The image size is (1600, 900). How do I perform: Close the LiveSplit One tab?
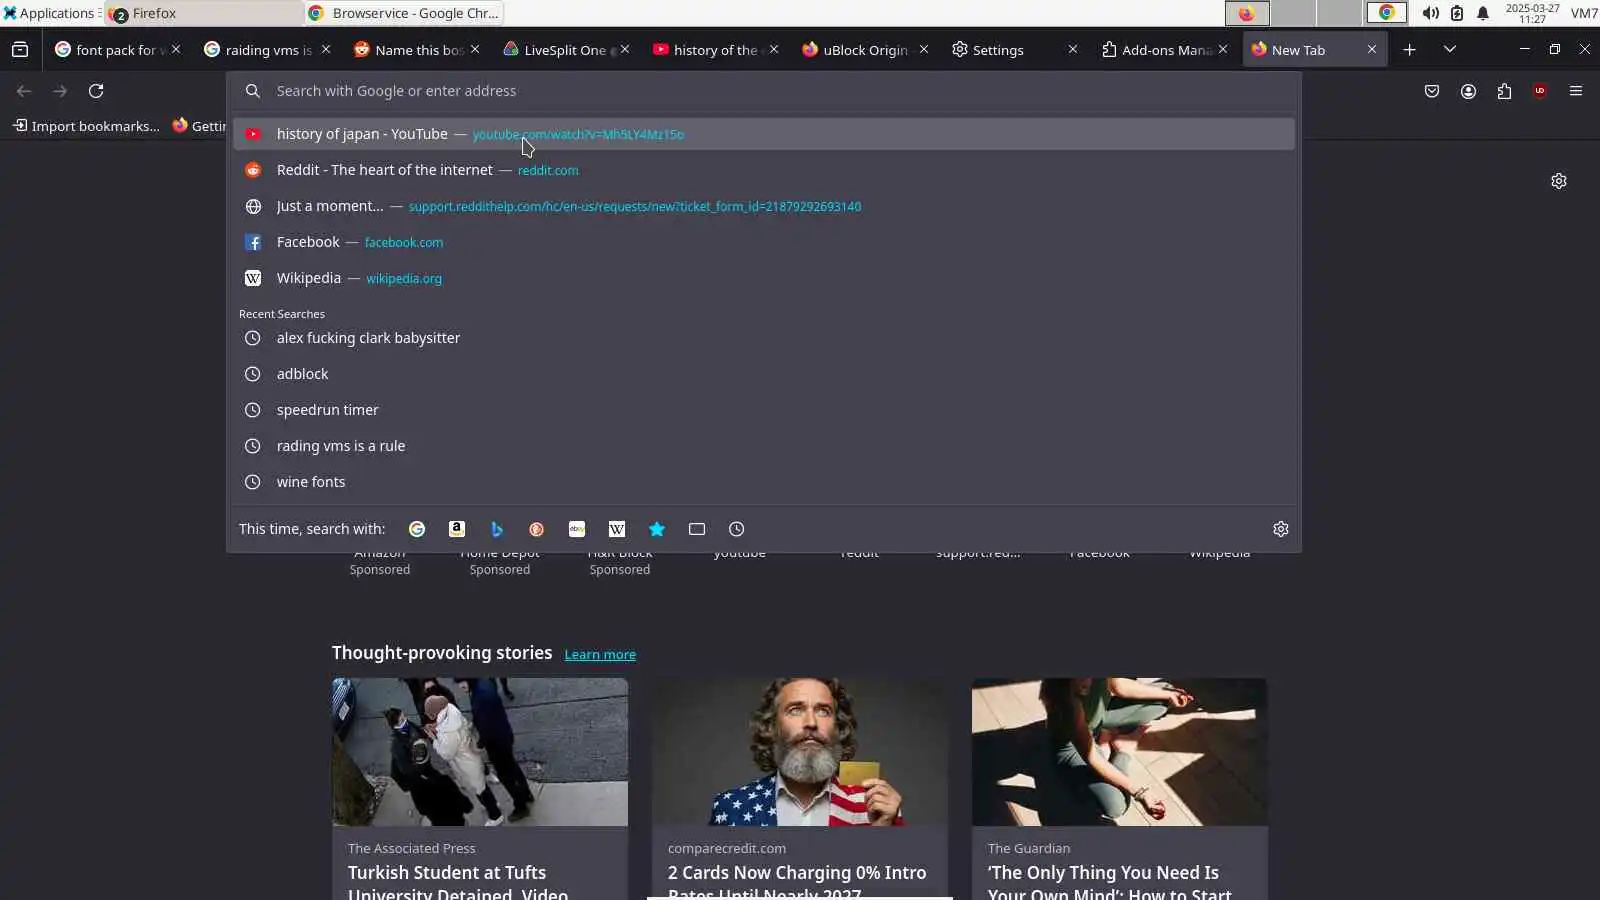point(625,49)
